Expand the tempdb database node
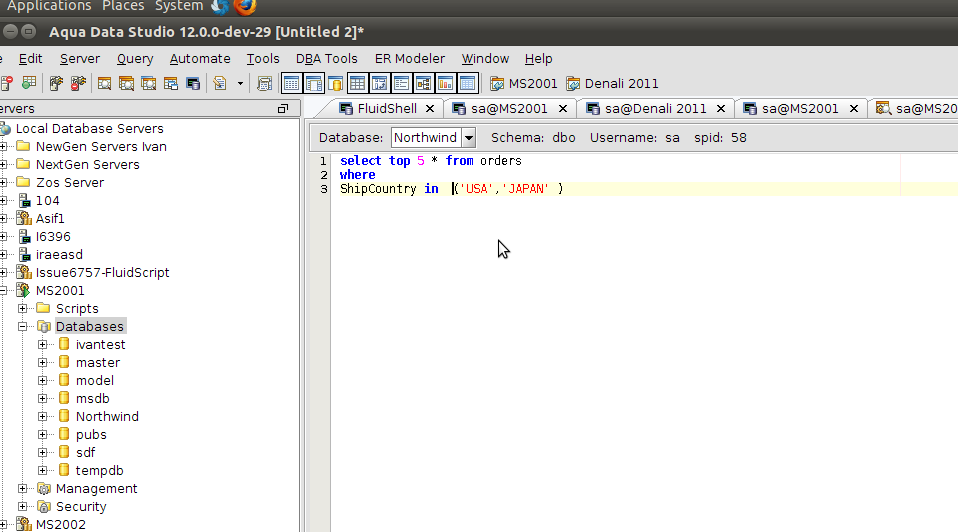Viewport: 958px width, 532px height. (x=43, y=470)
